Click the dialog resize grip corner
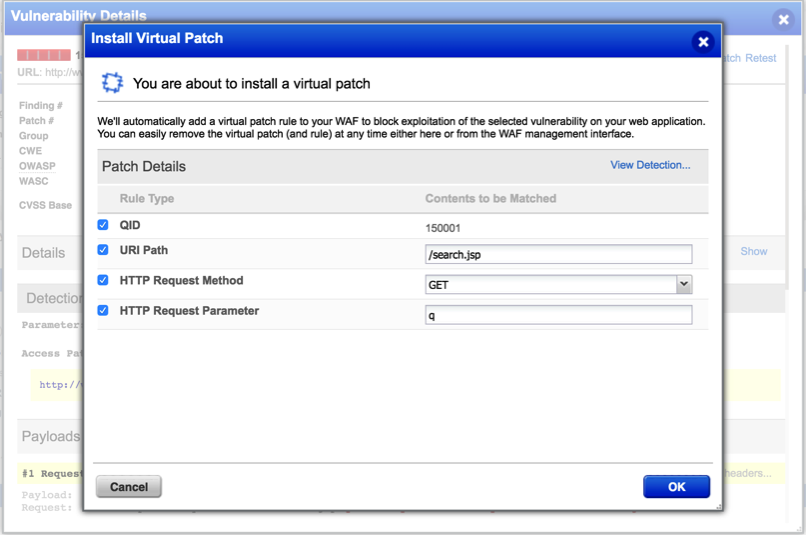 pyautogui.click(x=716, y=506)
